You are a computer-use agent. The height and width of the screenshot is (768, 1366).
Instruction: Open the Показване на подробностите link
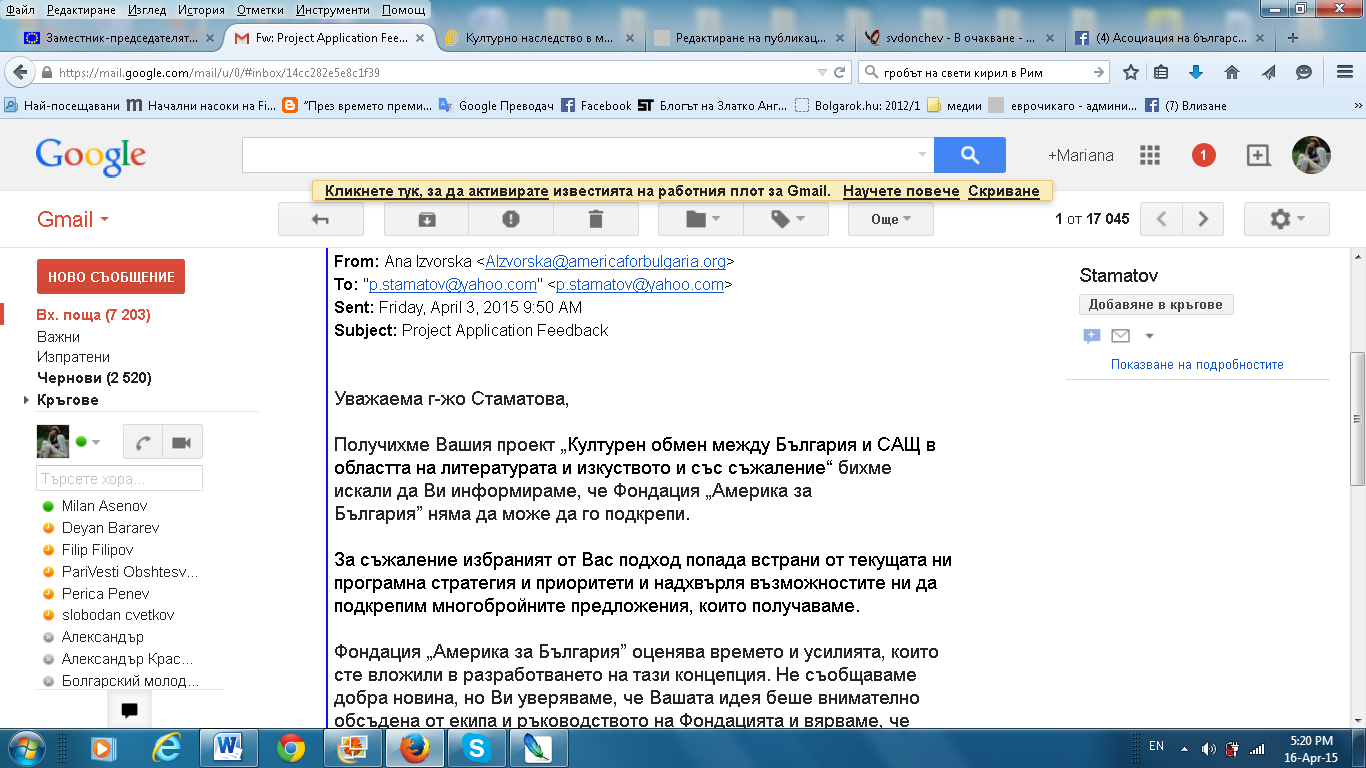tap(1197, 365)
